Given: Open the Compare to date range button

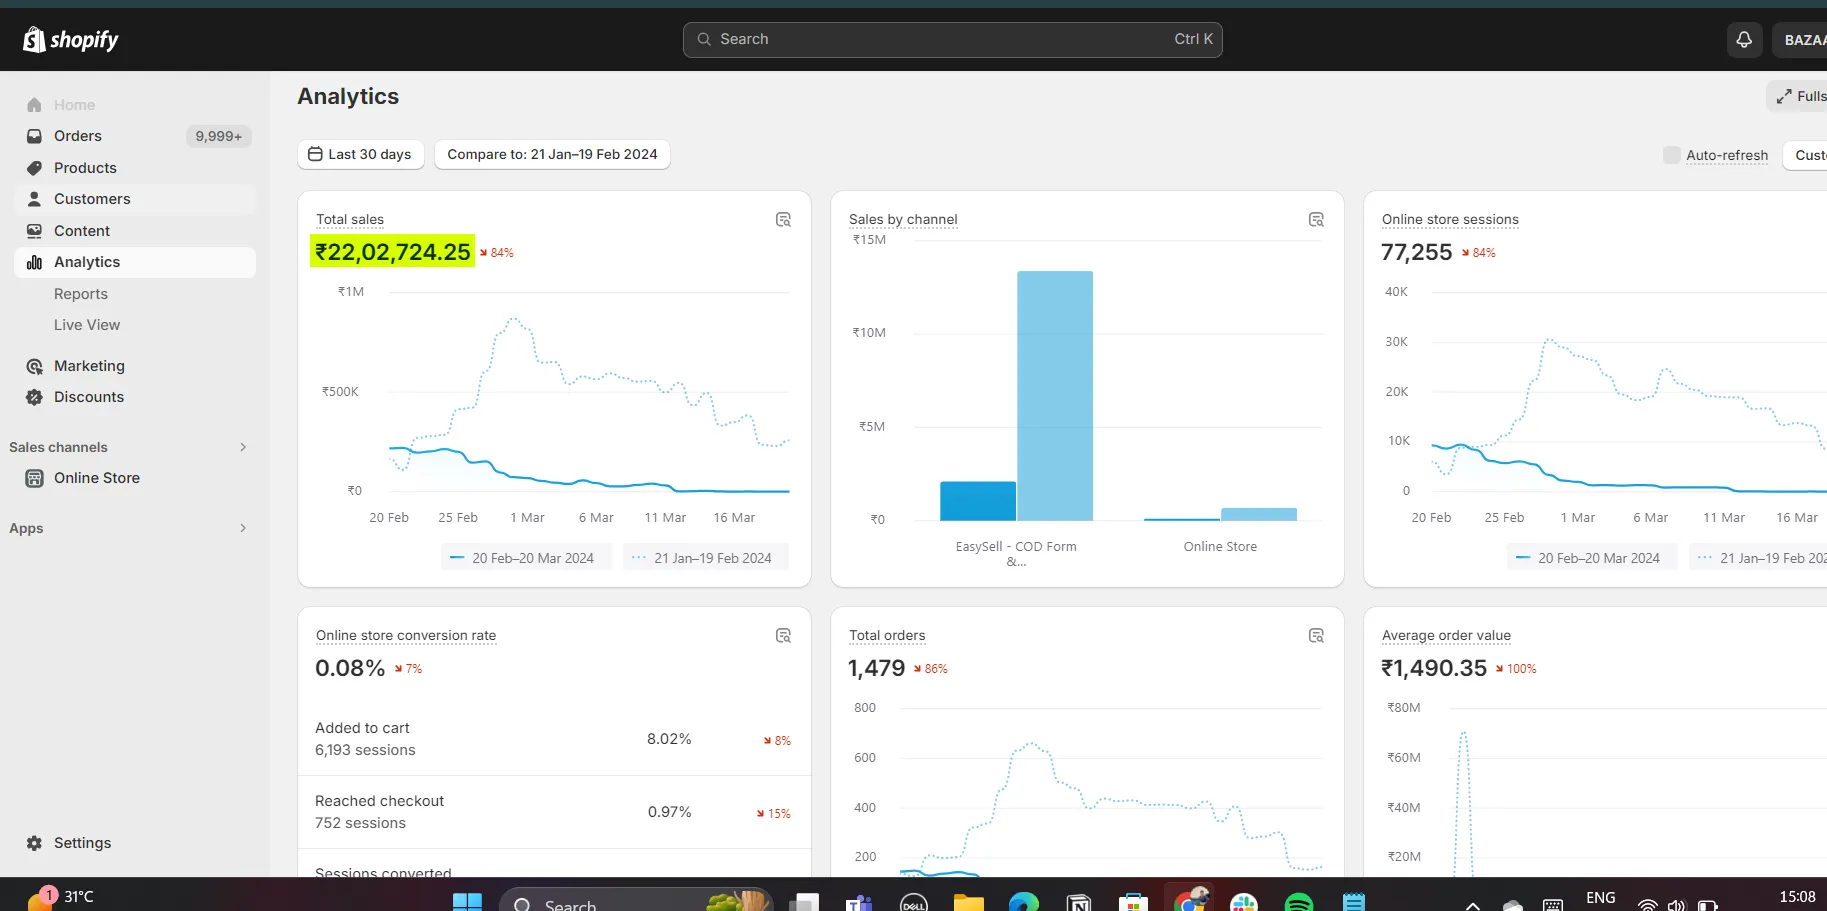Looking at the screenshot, I should [x=552, y=155].
